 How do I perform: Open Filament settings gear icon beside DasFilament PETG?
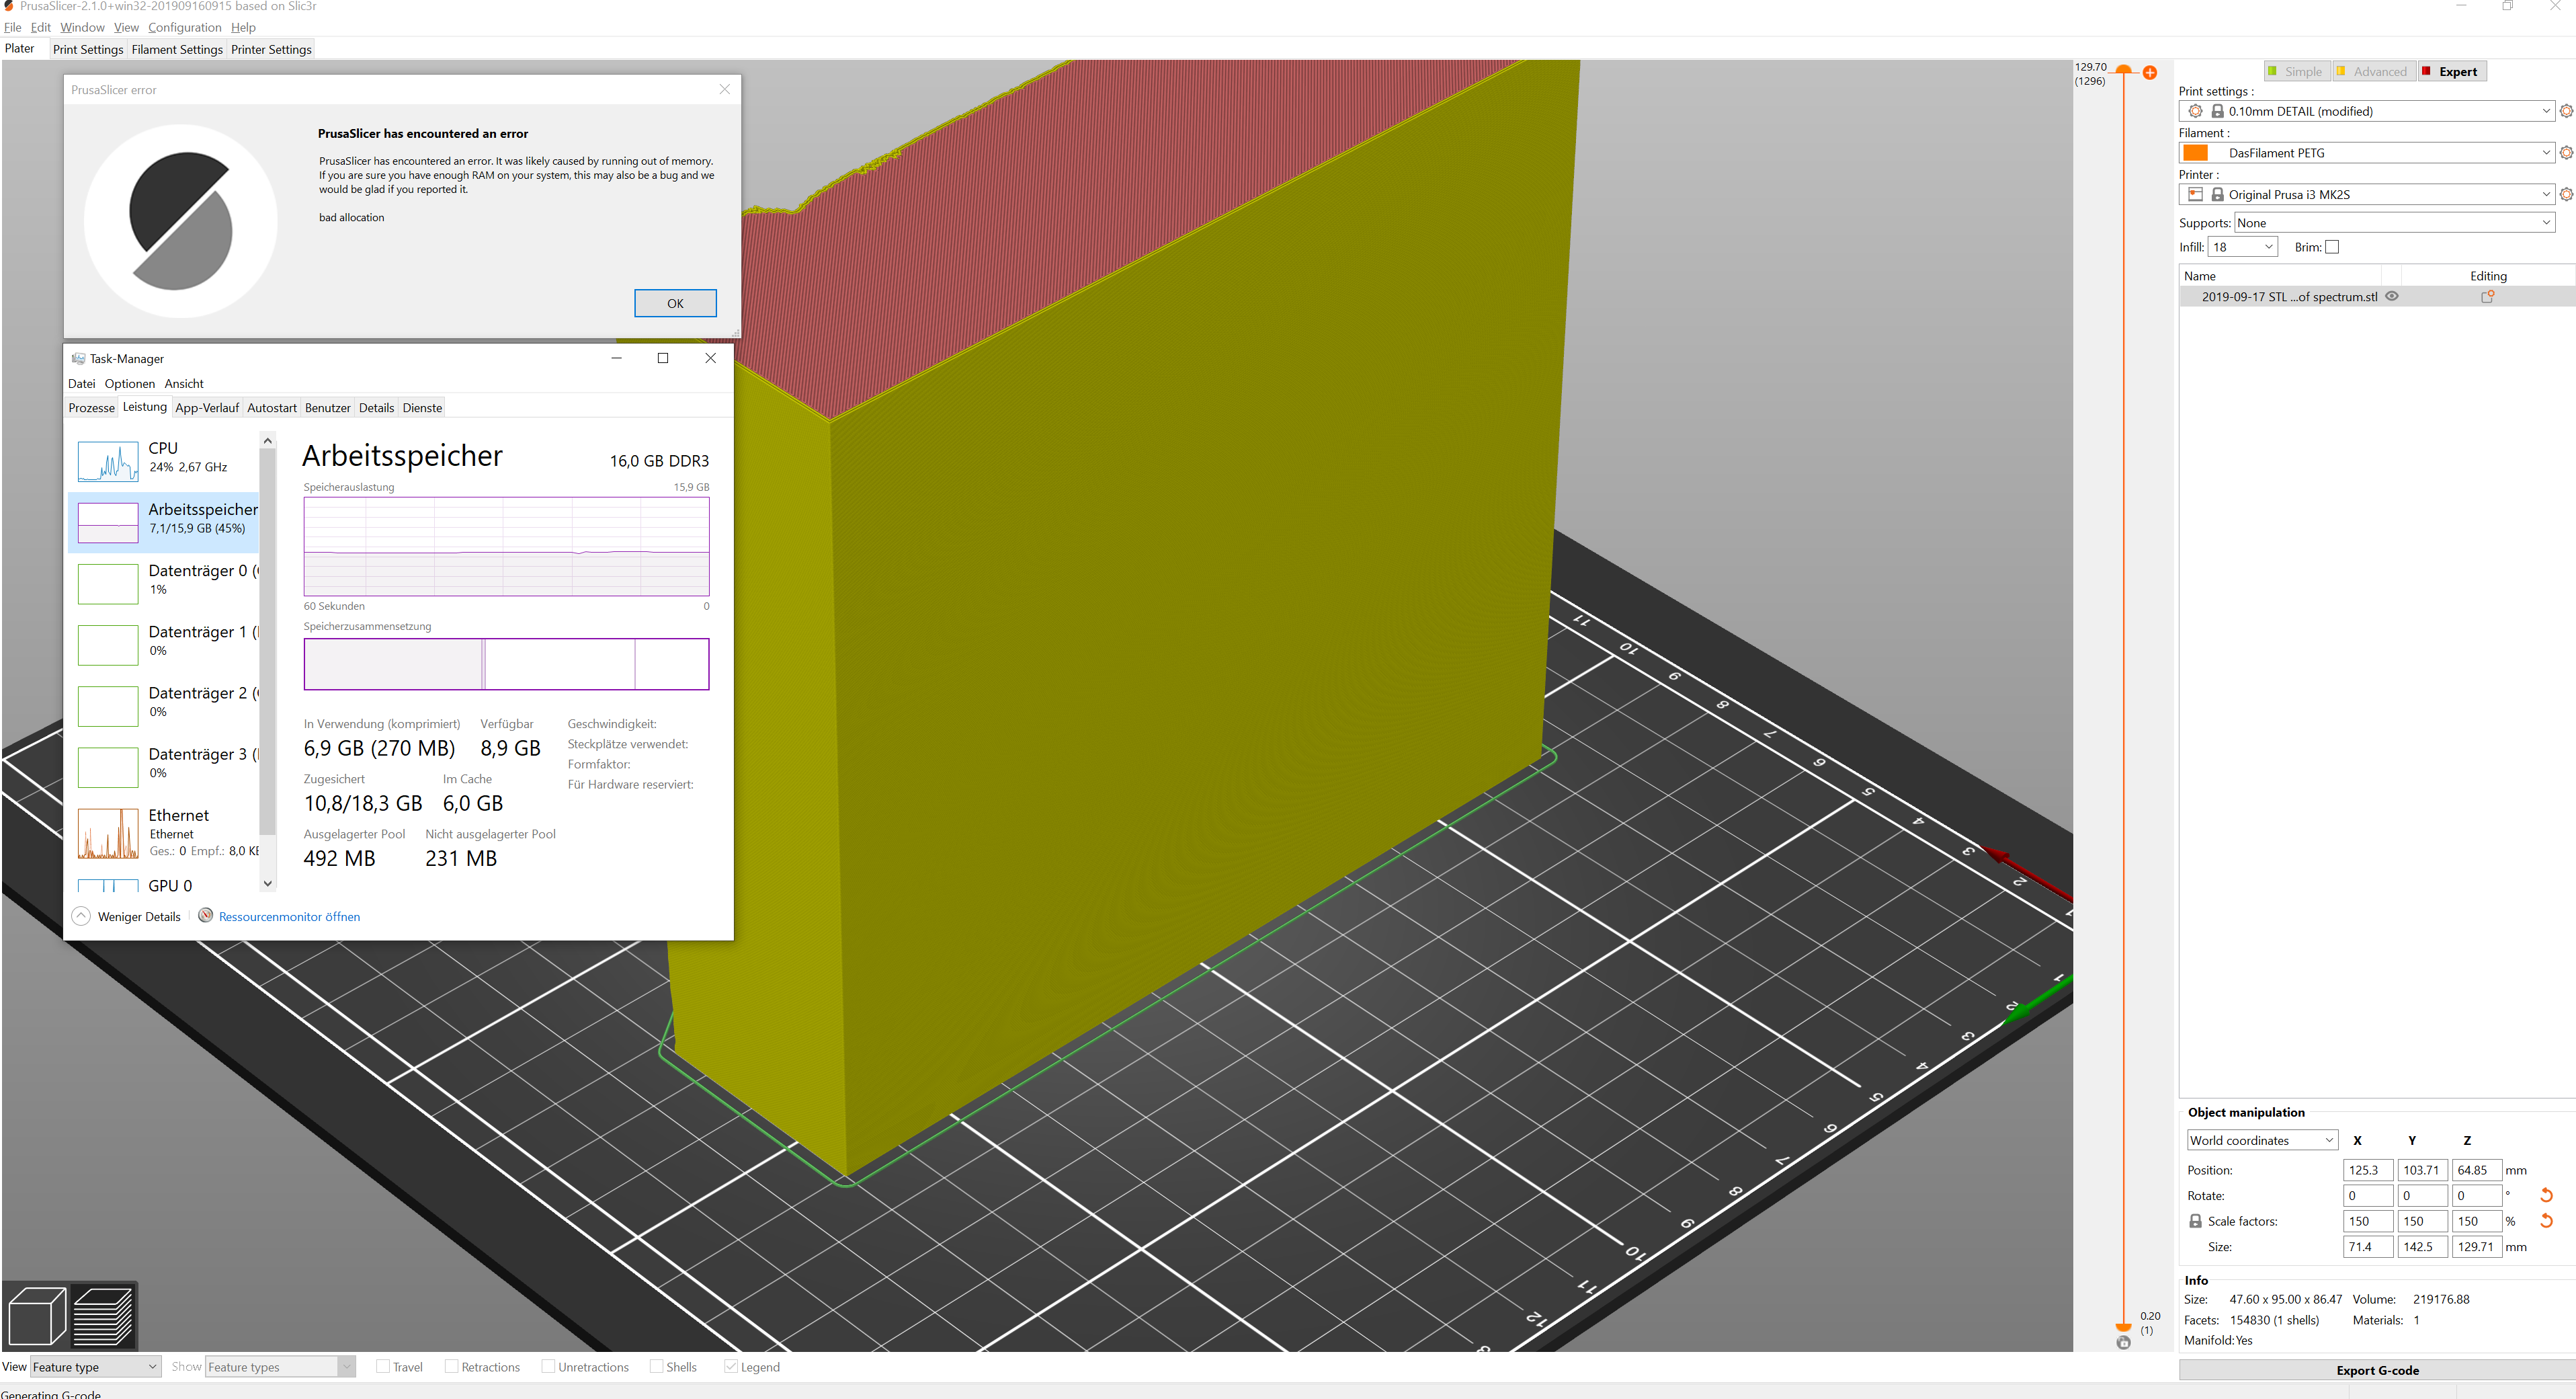2566,153
